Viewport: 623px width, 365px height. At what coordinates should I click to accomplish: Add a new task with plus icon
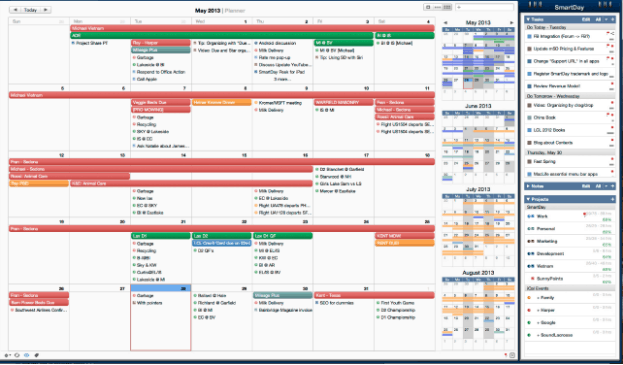coord(612,19)
